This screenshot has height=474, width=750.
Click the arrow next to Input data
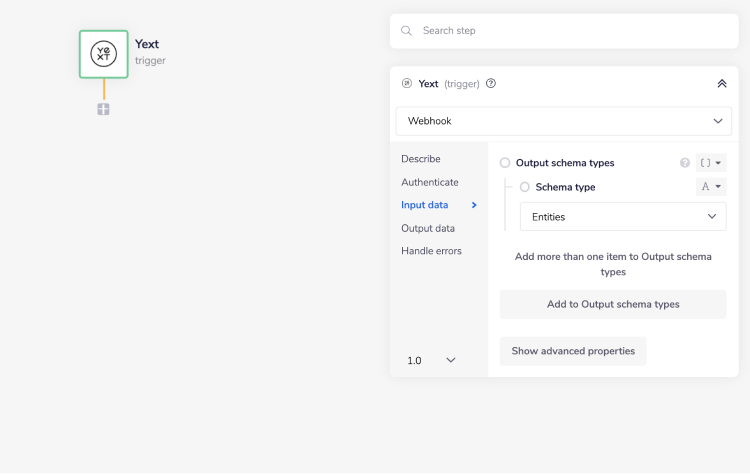(x=474, y=205)
